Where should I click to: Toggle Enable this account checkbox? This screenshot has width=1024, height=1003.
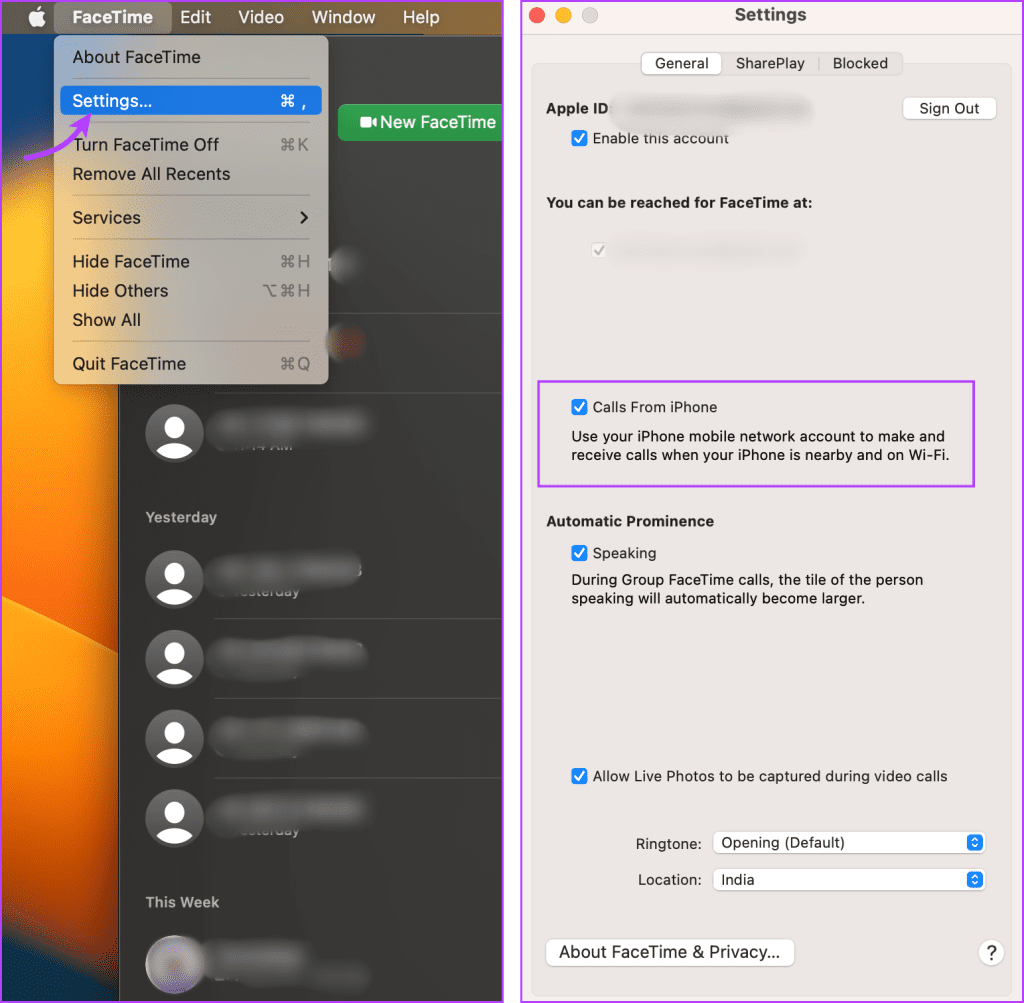[x=579, y=138]
